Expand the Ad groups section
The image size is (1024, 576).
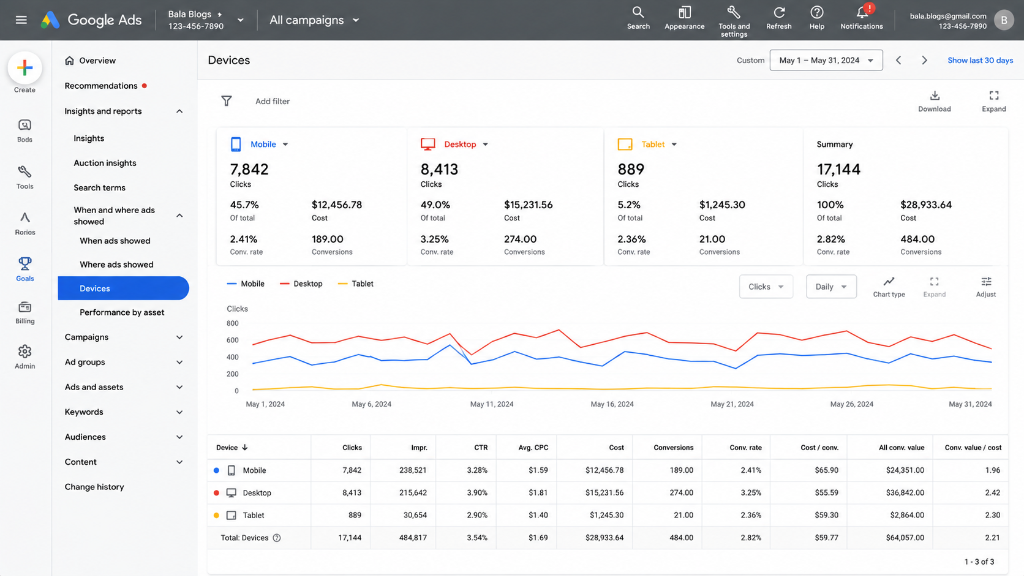(180, 362)
